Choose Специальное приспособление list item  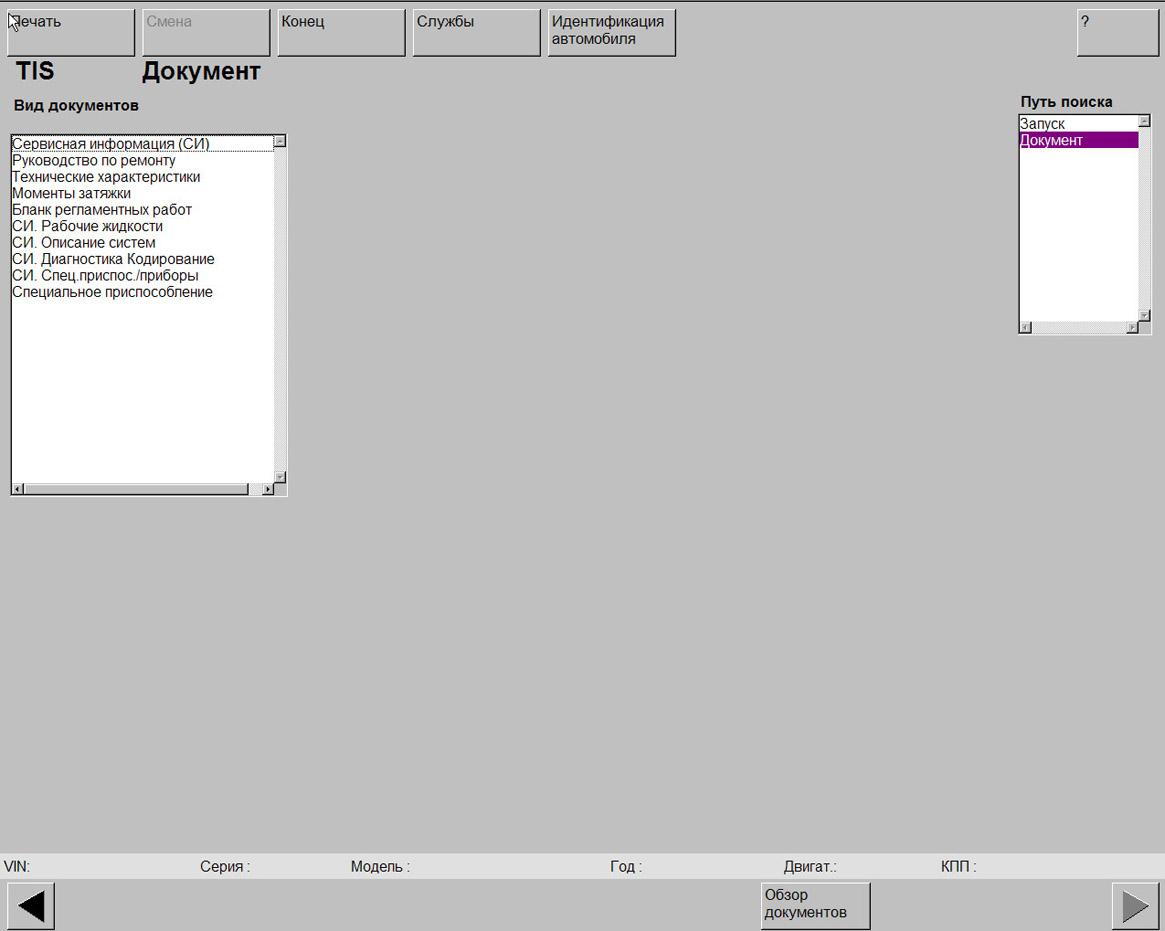pos(112,293)
